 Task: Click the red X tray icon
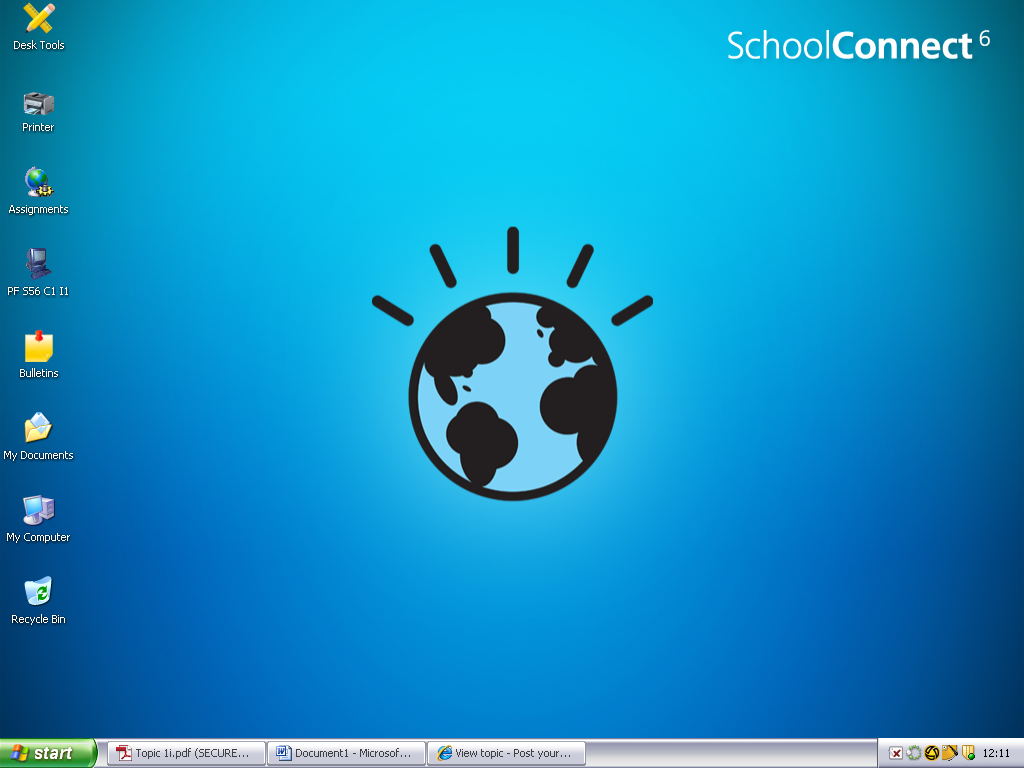896,753
